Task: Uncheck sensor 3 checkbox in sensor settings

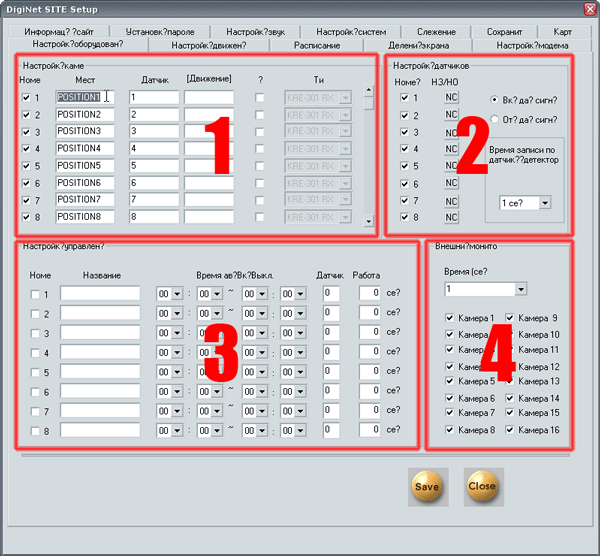Action: pos(404,132)
